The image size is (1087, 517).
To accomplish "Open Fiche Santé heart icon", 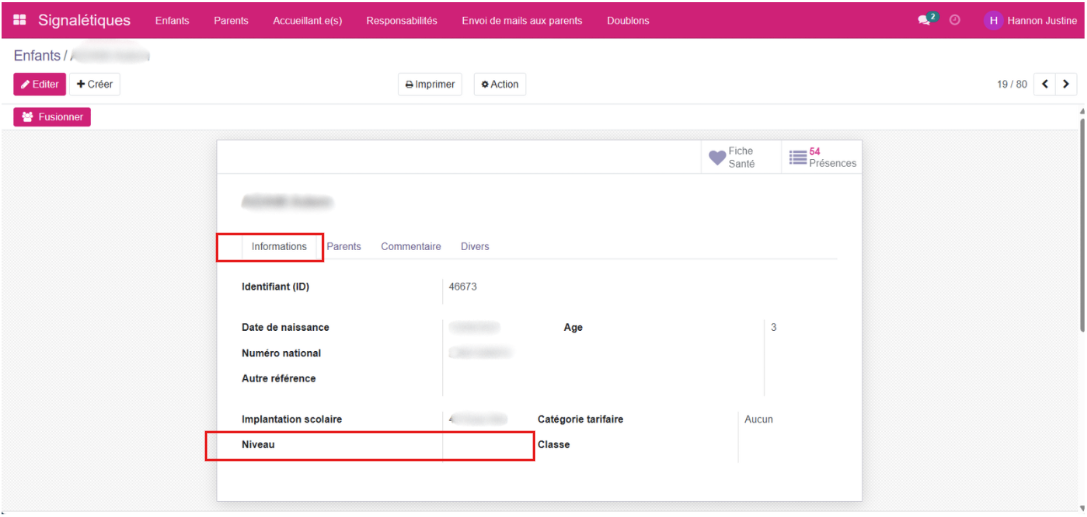I will click(x=717, y=157).
